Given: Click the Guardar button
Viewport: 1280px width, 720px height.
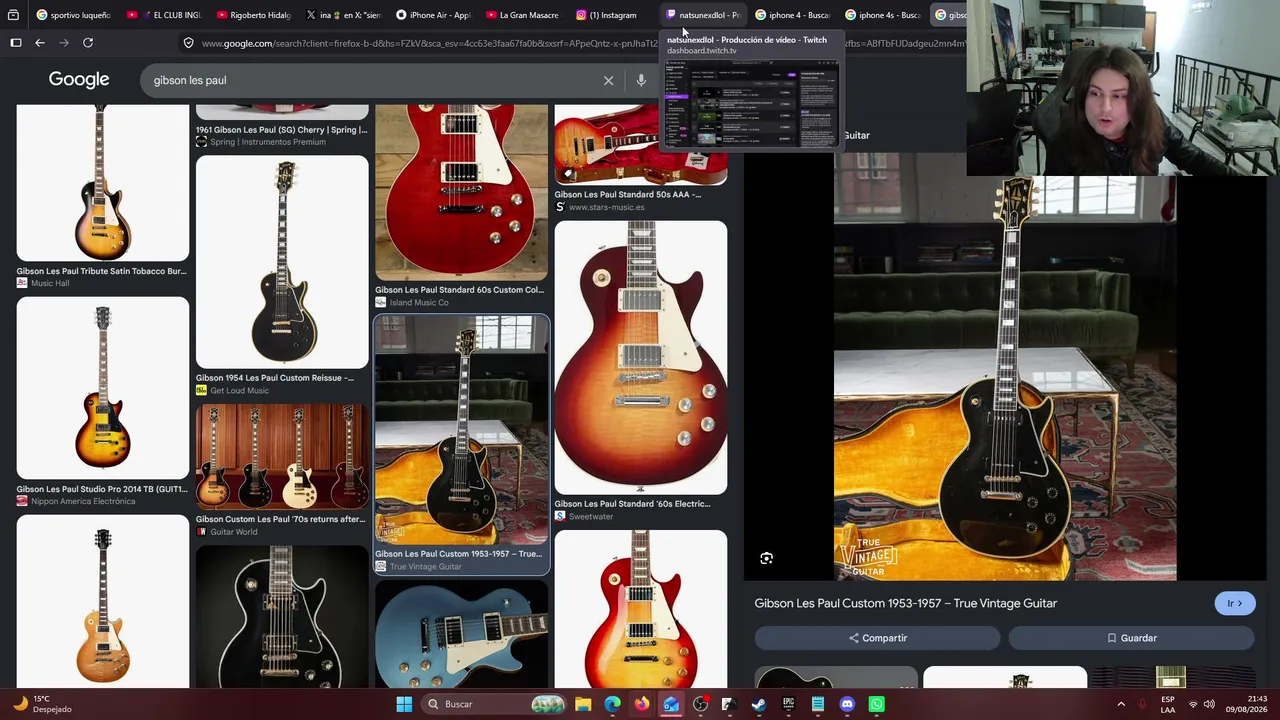Looking at the screenshot, I should [1131, 638].
